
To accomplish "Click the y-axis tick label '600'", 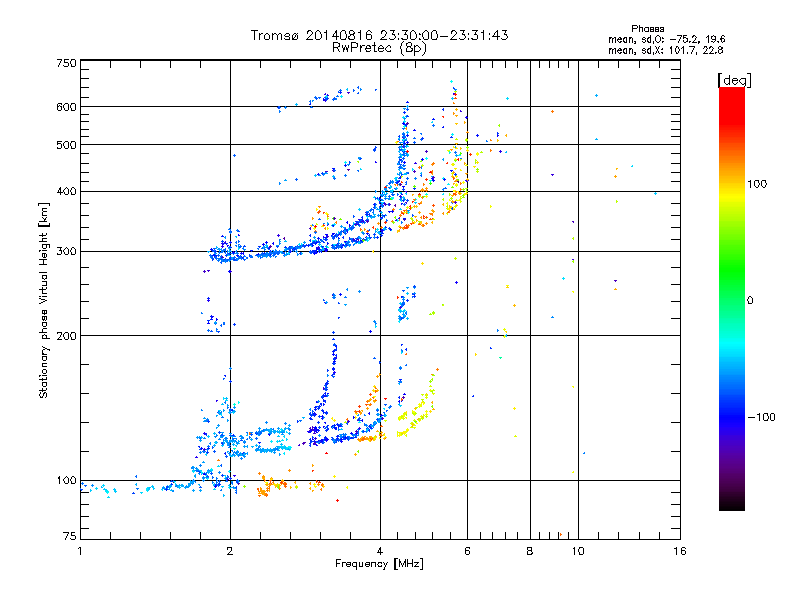I will tap(66, 107).
